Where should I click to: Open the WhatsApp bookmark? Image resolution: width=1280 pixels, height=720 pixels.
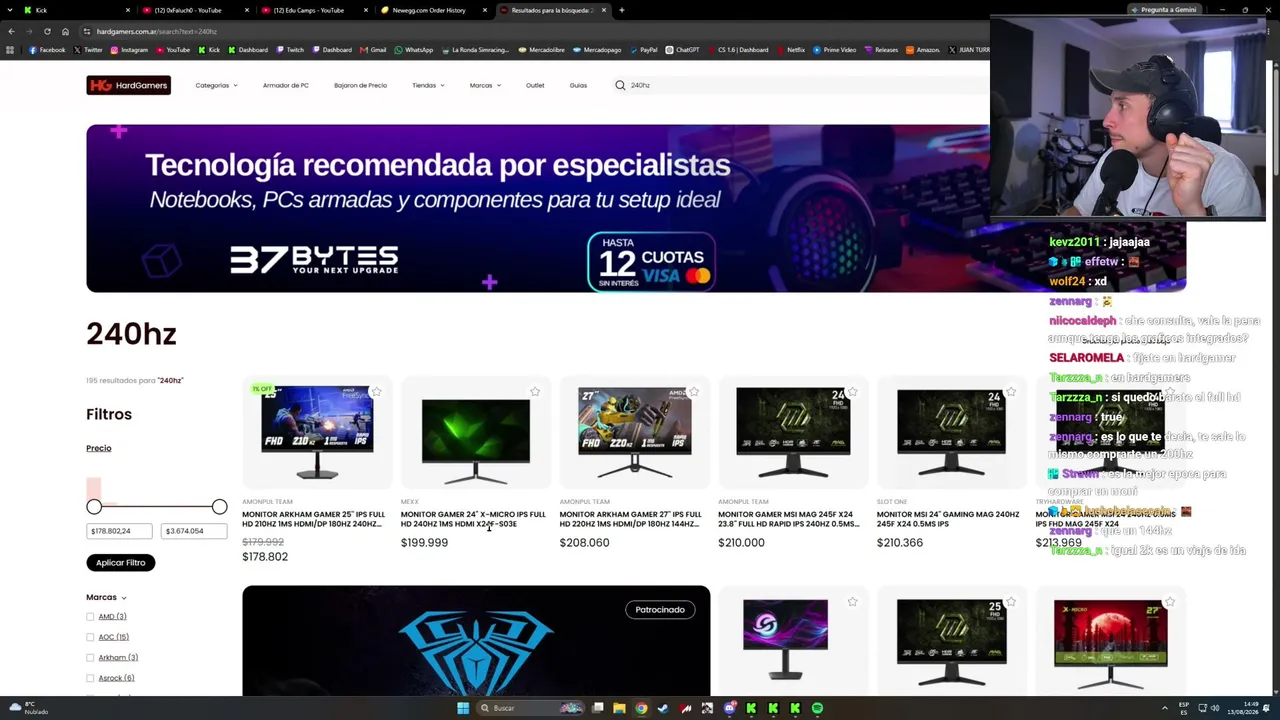(x=414, y=50)
